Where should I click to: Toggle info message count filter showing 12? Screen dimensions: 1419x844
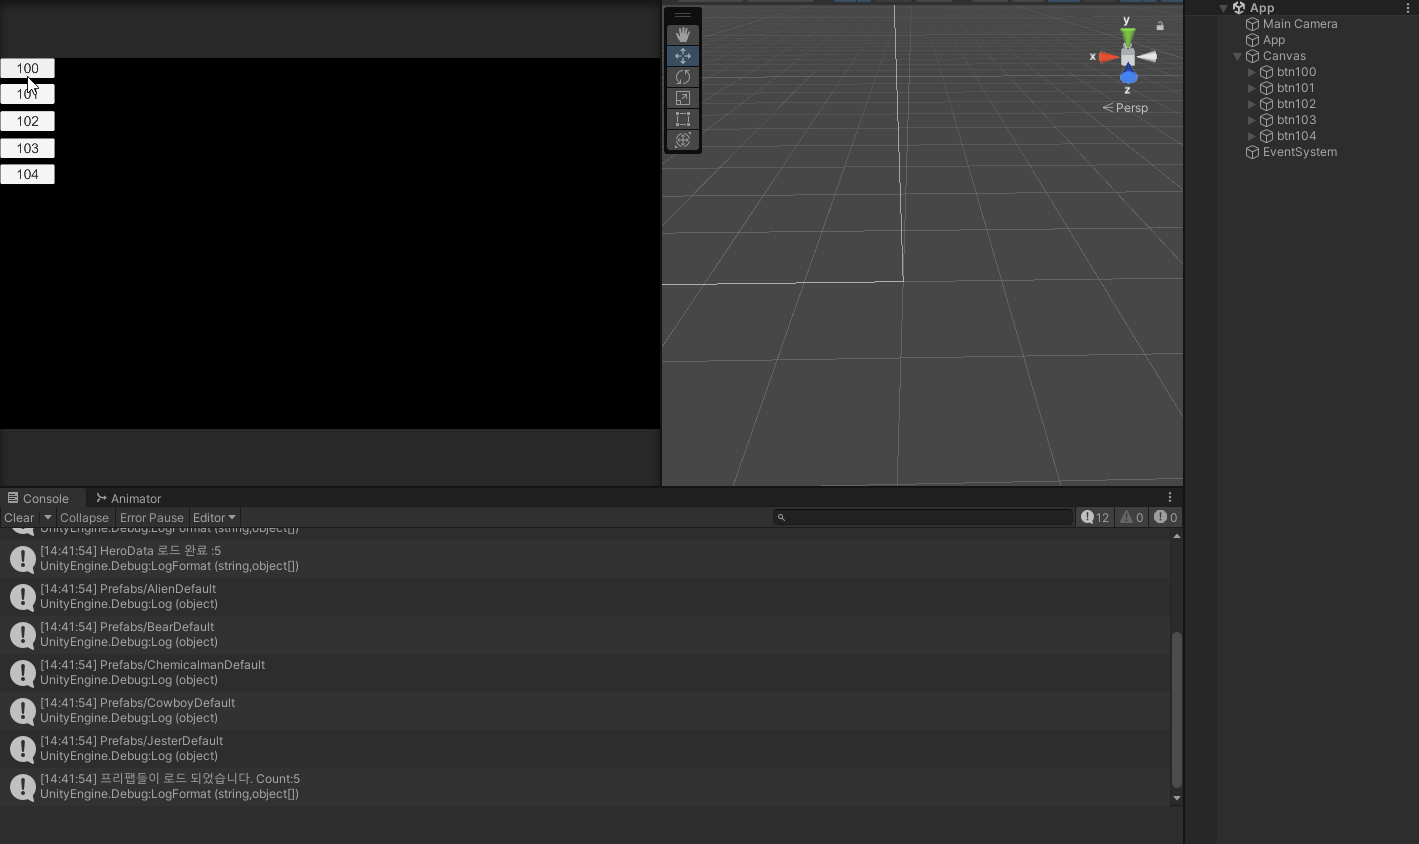coord(1095,517)
